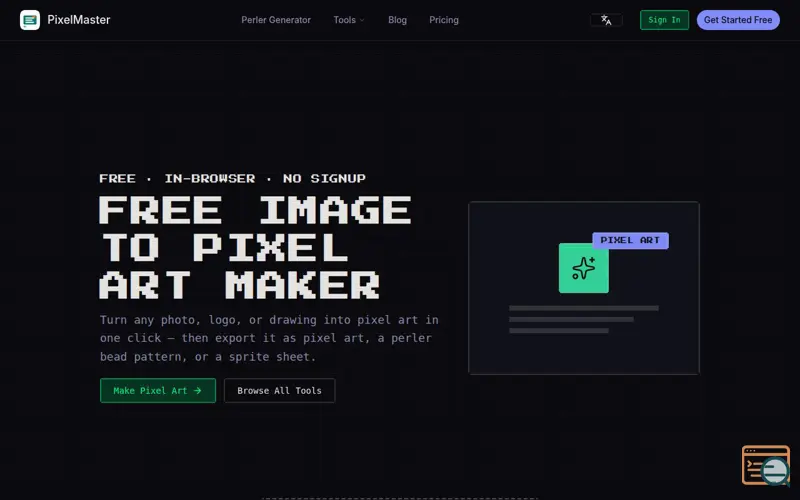This screenshot has width=800, height=500.
Task: Click Make Pixel Art button
Action: tap(158, 390)
